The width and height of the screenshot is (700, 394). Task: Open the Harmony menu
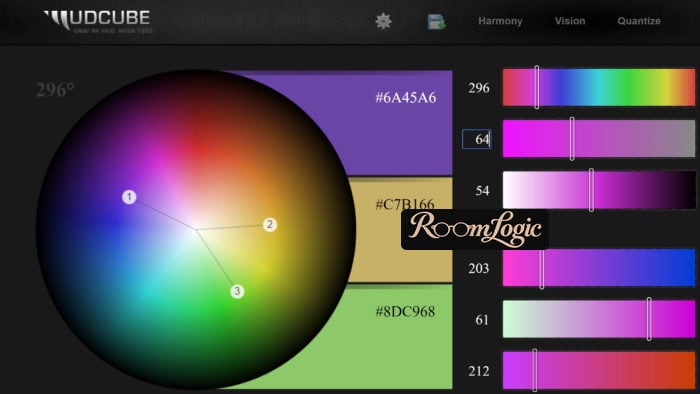[x=500, y=21]
